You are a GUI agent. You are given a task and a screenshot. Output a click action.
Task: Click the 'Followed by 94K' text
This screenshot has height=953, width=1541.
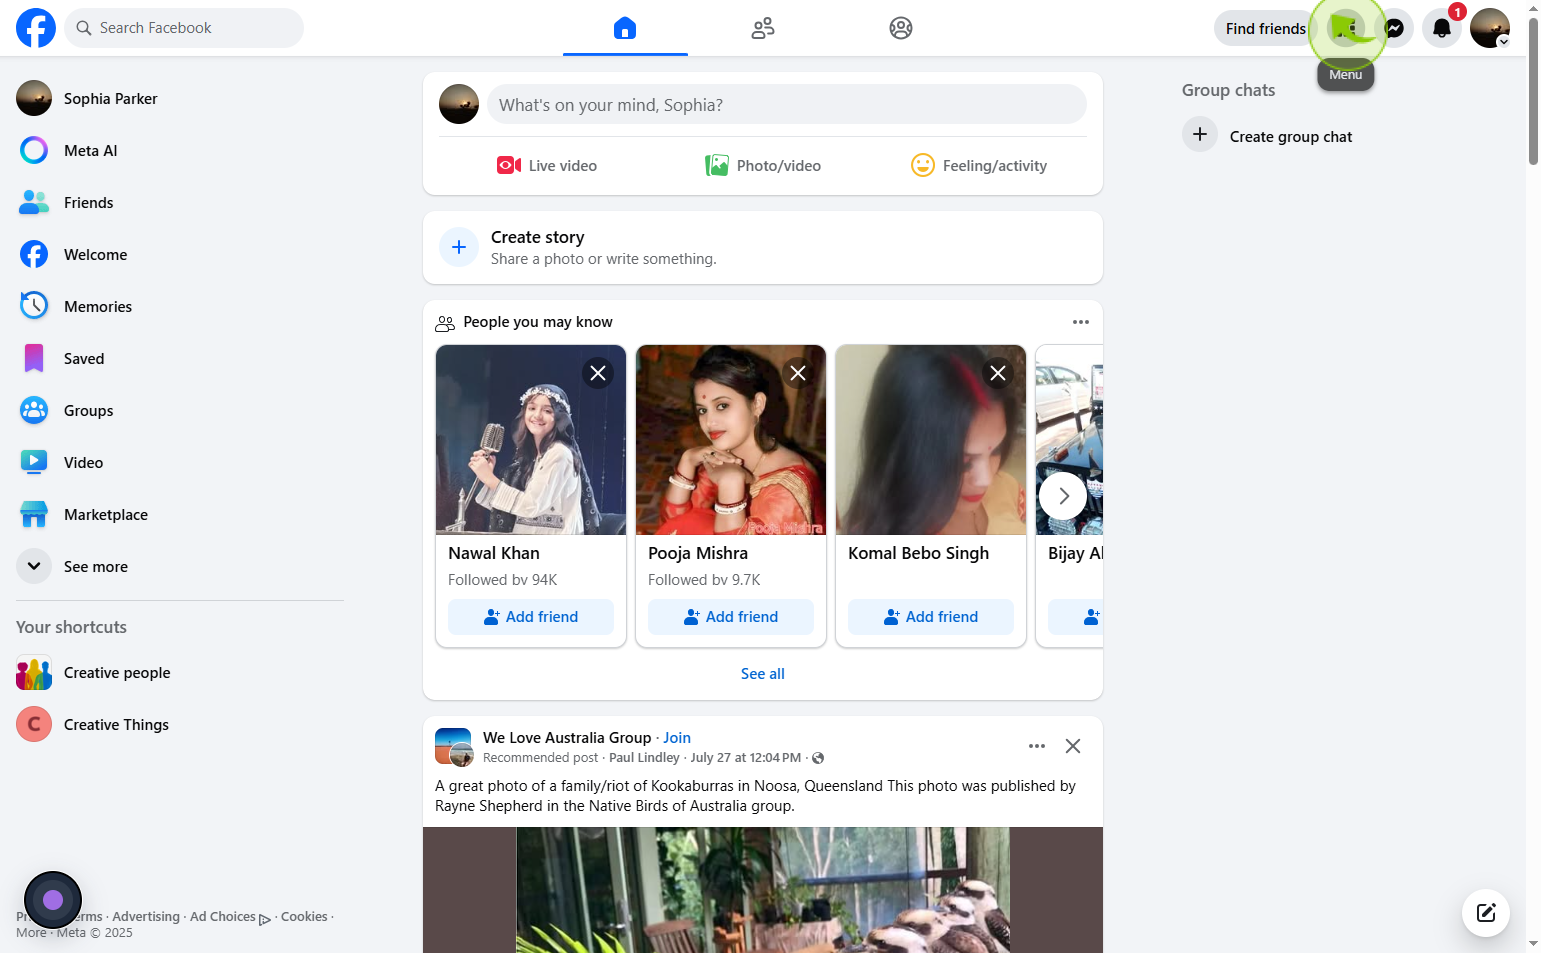[x=502, y=580]
